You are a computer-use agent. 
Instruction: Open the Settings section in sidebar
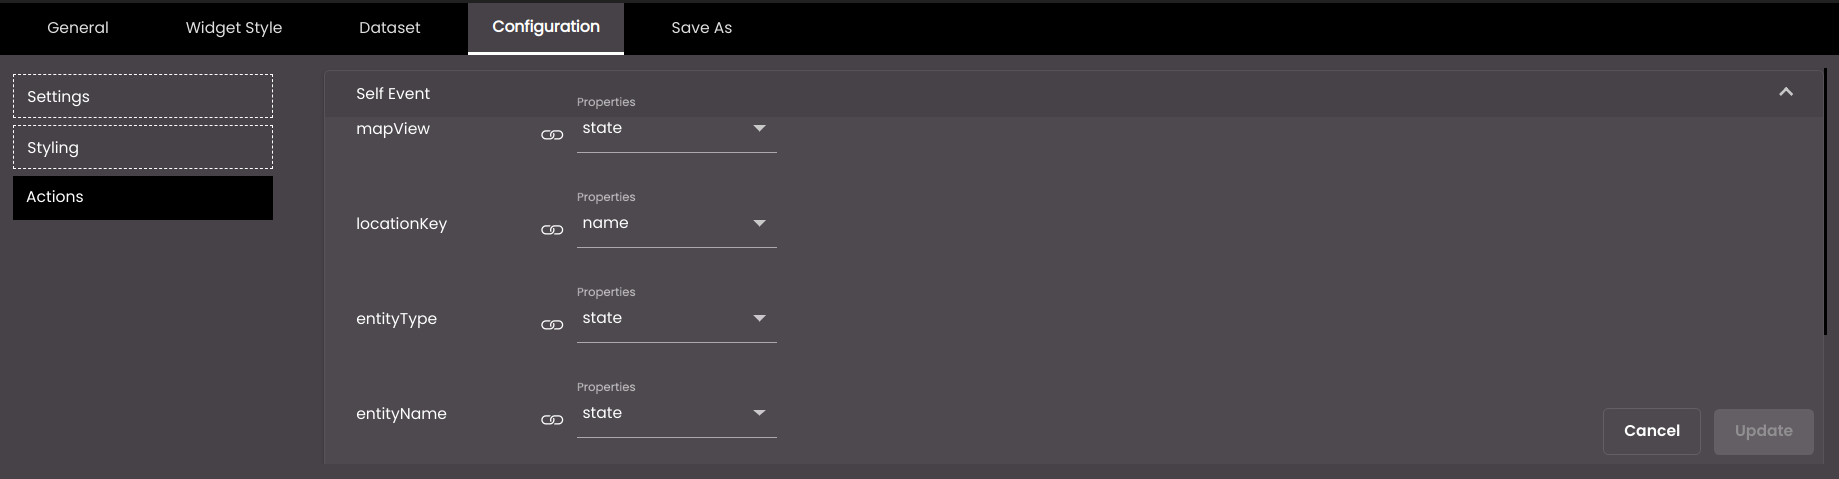click(x=143, y=96)
